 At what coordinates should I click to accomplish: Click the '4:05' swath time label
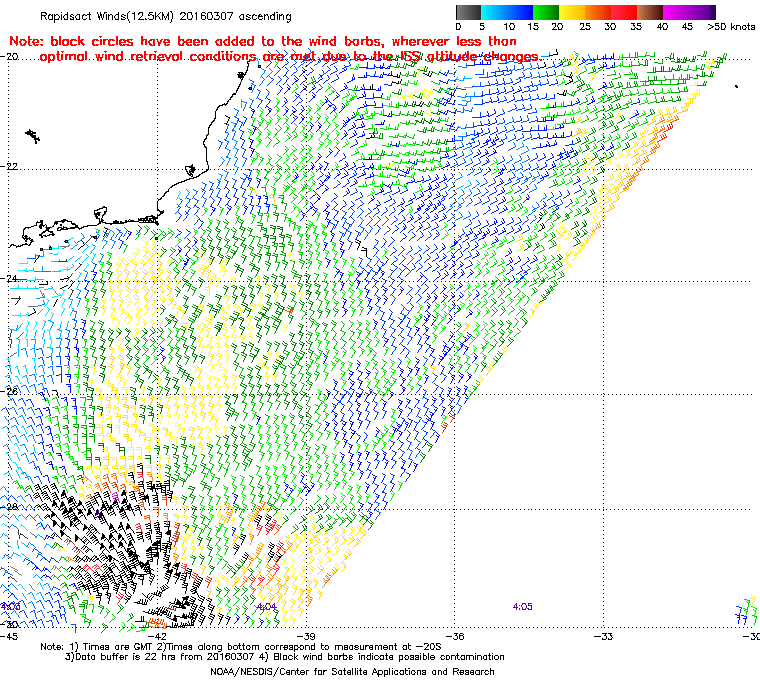click(522, 607)
